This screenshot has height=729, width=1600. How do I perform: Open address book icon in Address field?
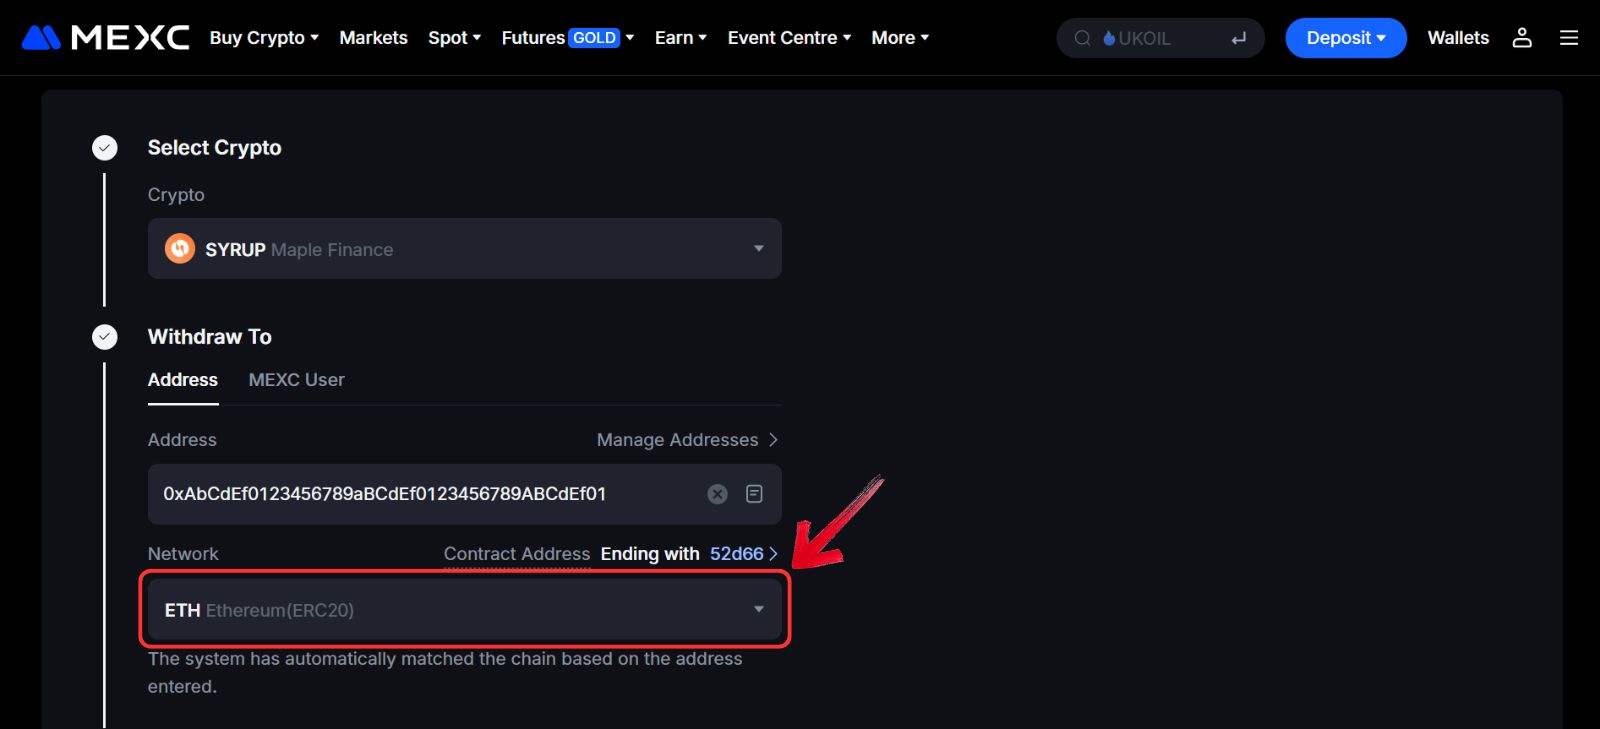pos(754,494)
